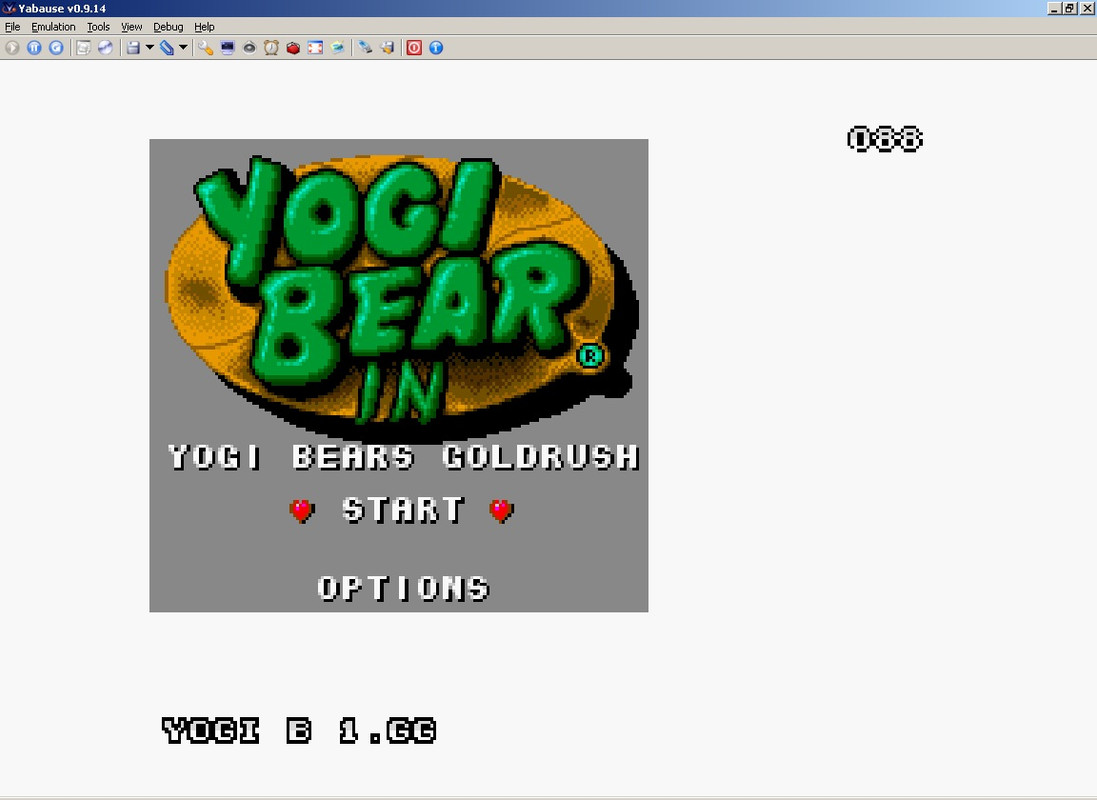Viewport: 1097px width, 800px height.
Task: Click the USB stick toolbar icon
Action: (x=365, y=48)
